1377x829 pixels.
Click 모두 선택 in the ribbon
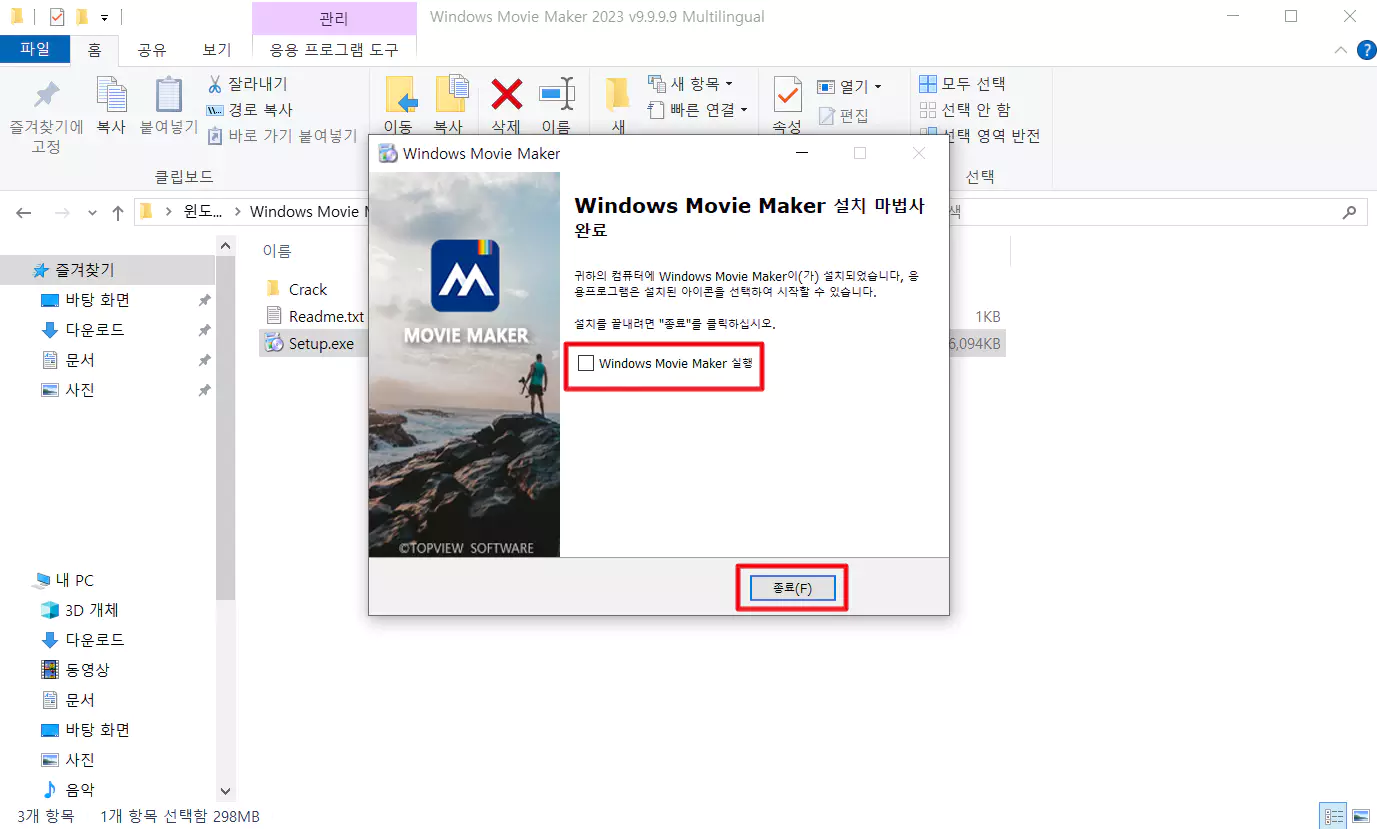(x=962, y=84)
